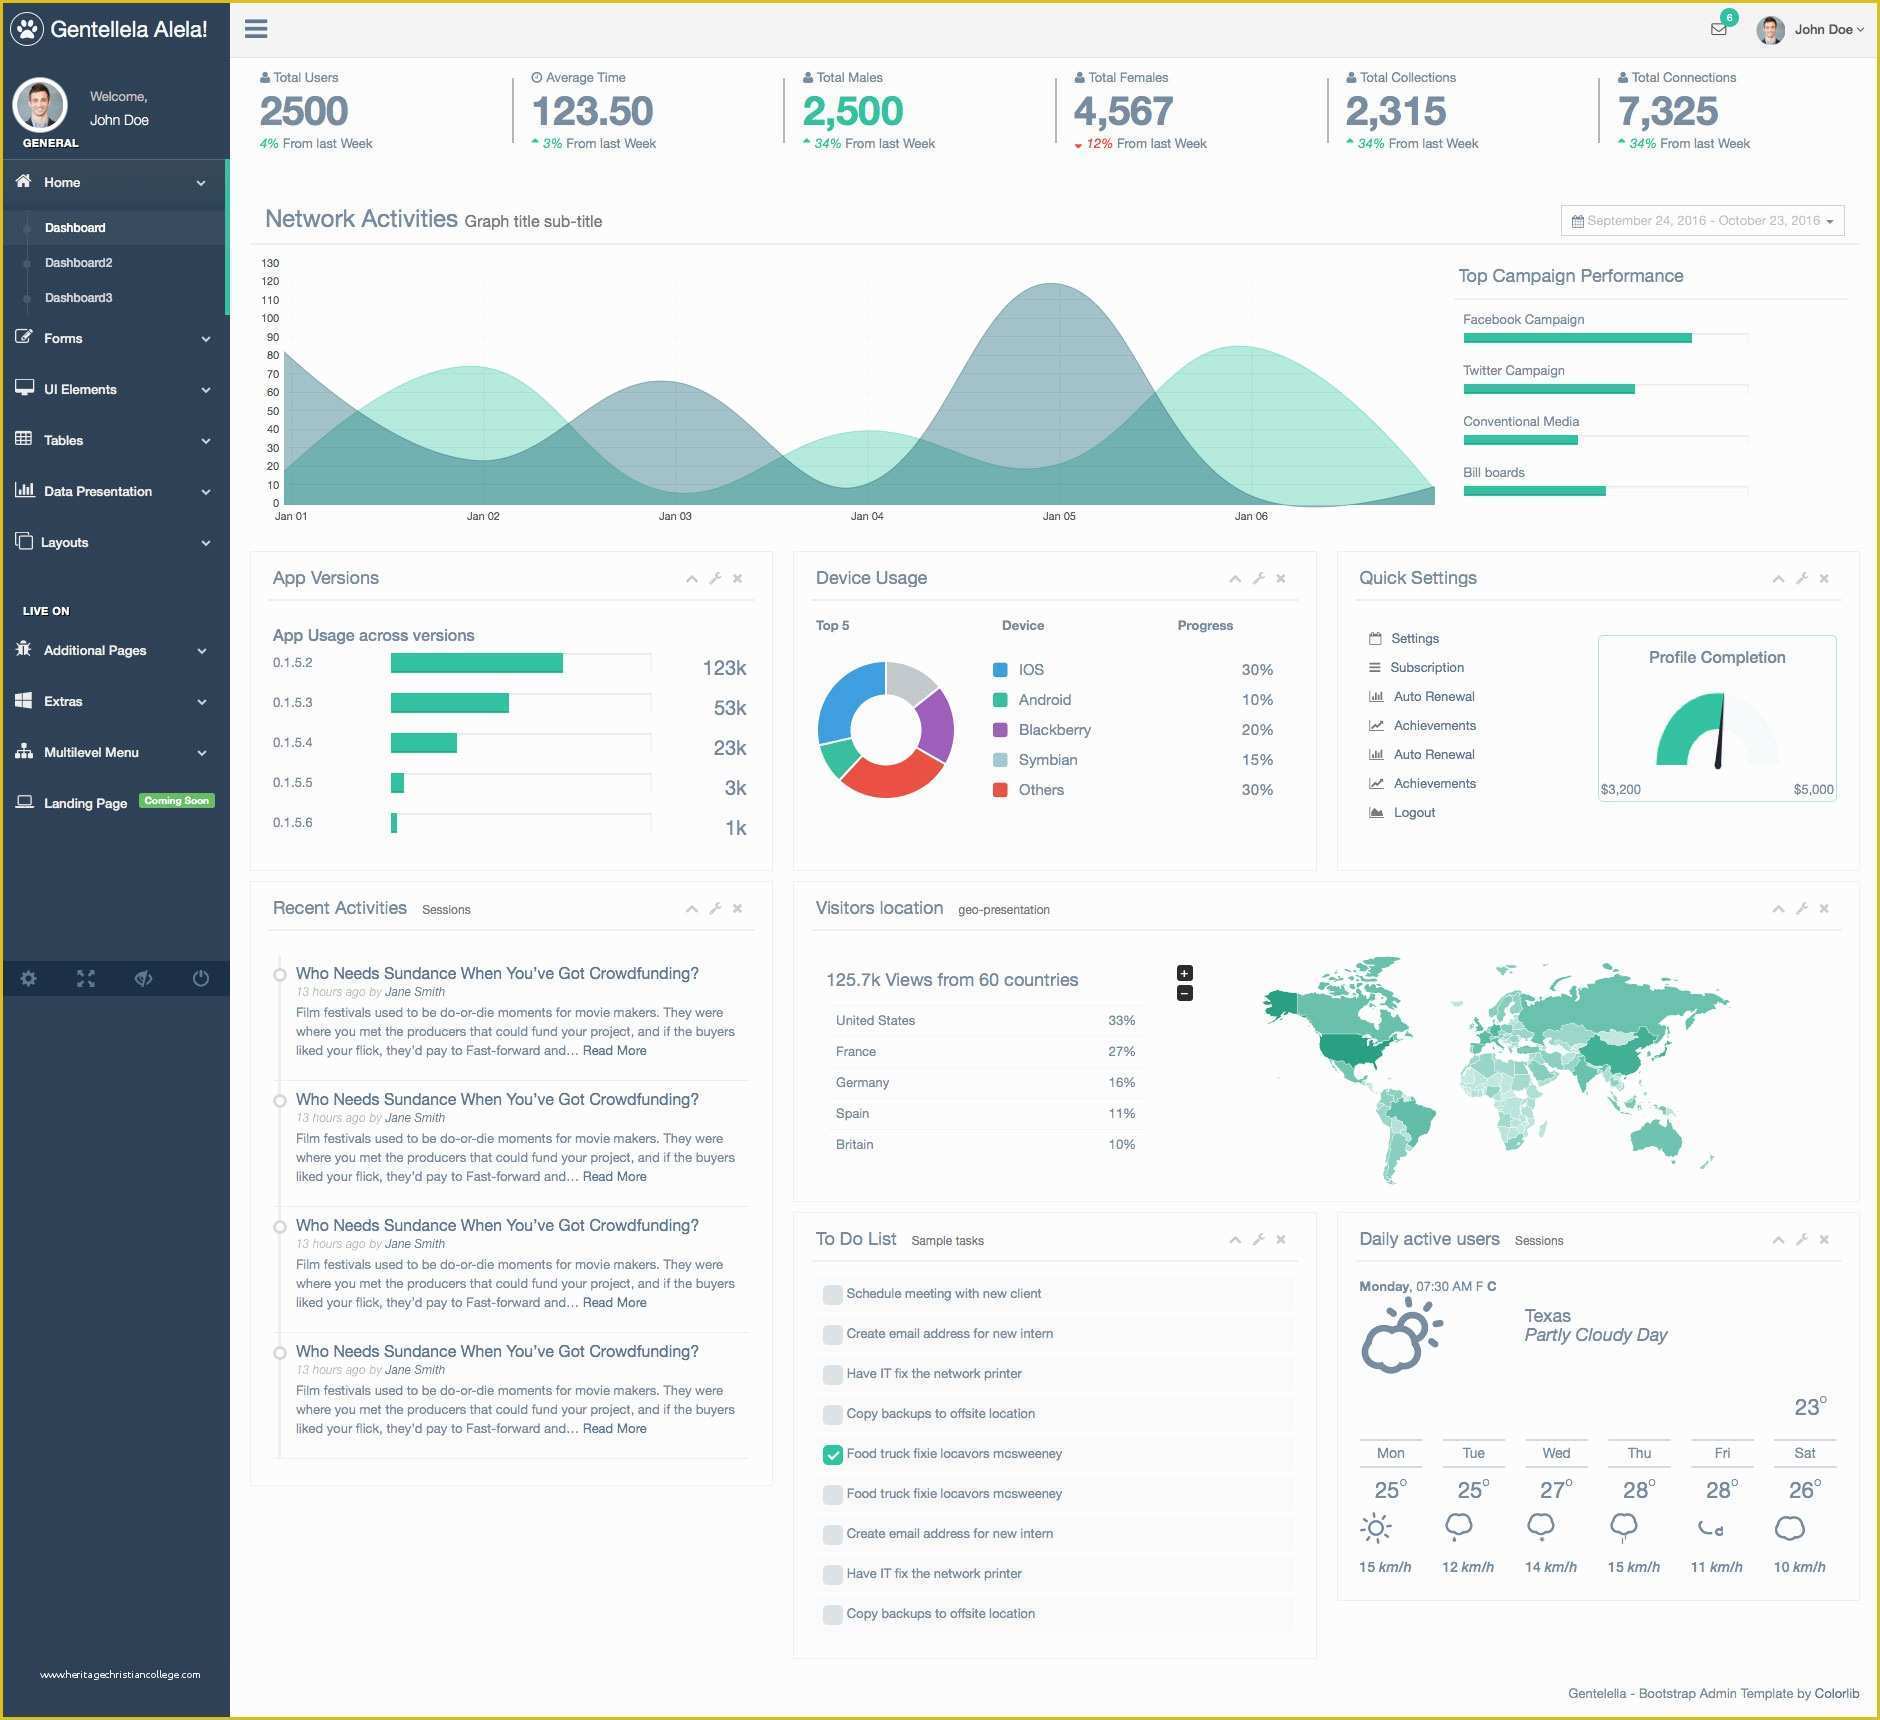
Task: Click the sidebar fullscreen icon
Action: point(86,979)
